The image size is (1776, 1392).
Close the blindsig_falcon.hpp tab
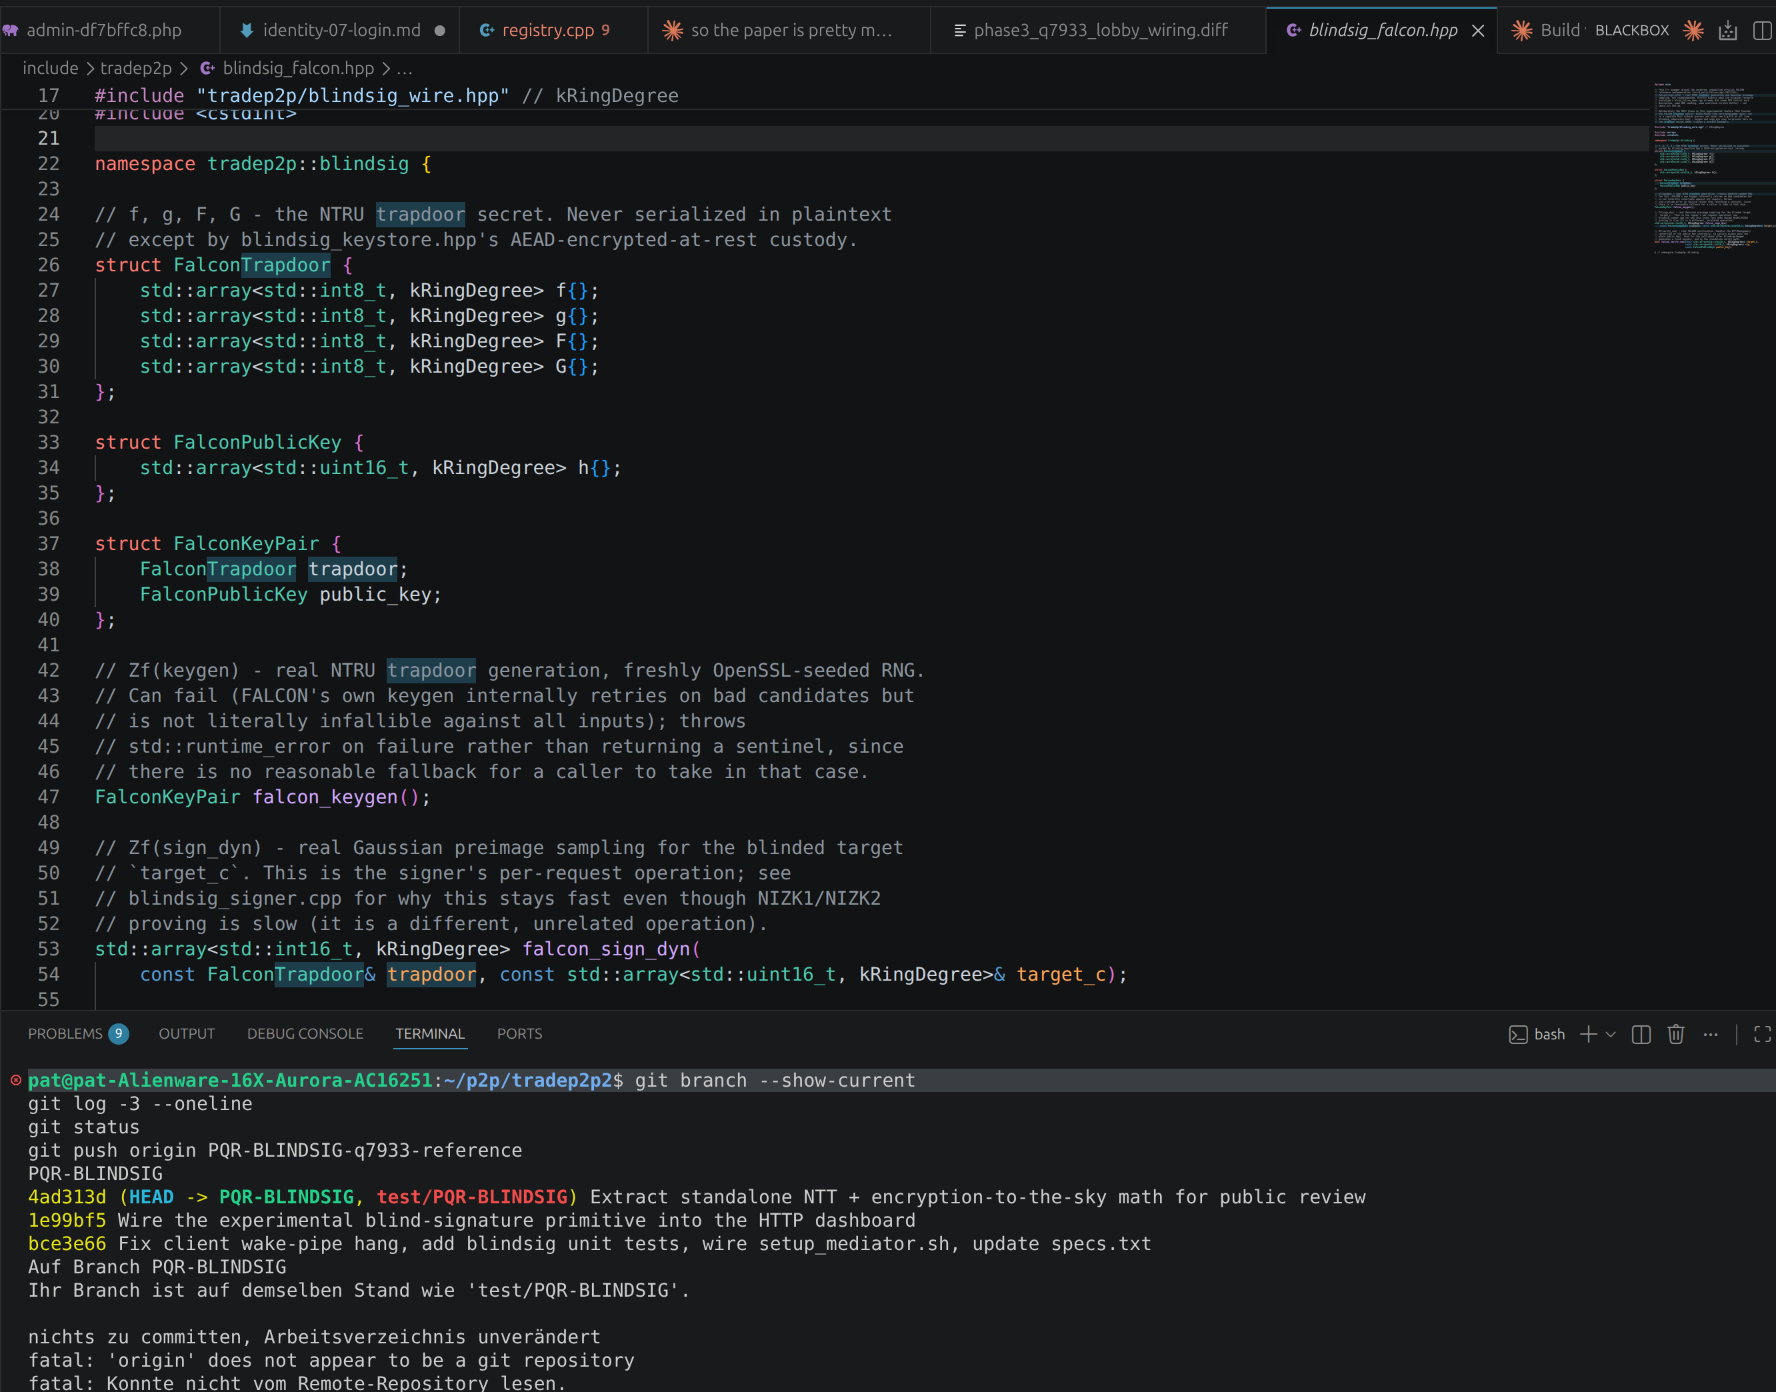1478,31
